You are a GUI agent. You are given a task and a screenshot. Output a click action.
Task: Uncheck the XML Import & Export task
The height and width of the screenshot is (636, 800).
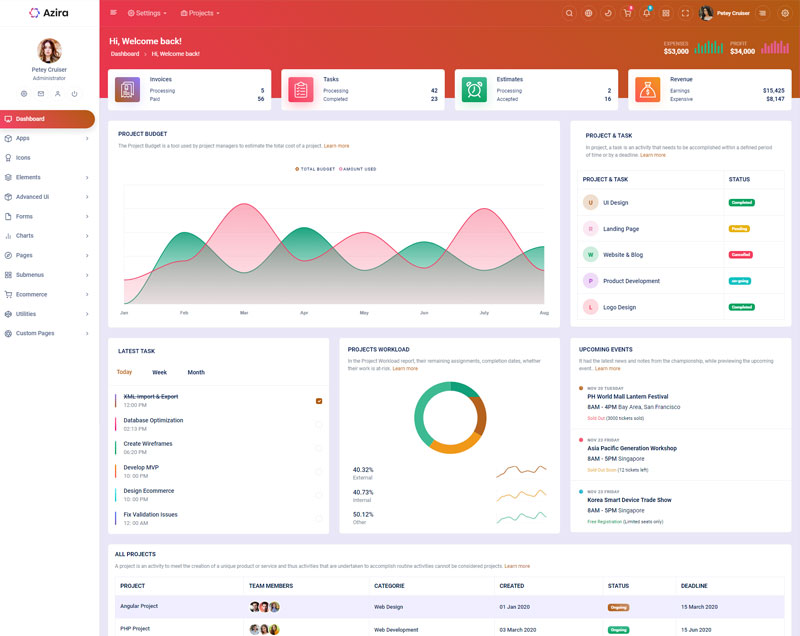pos(319,401)
